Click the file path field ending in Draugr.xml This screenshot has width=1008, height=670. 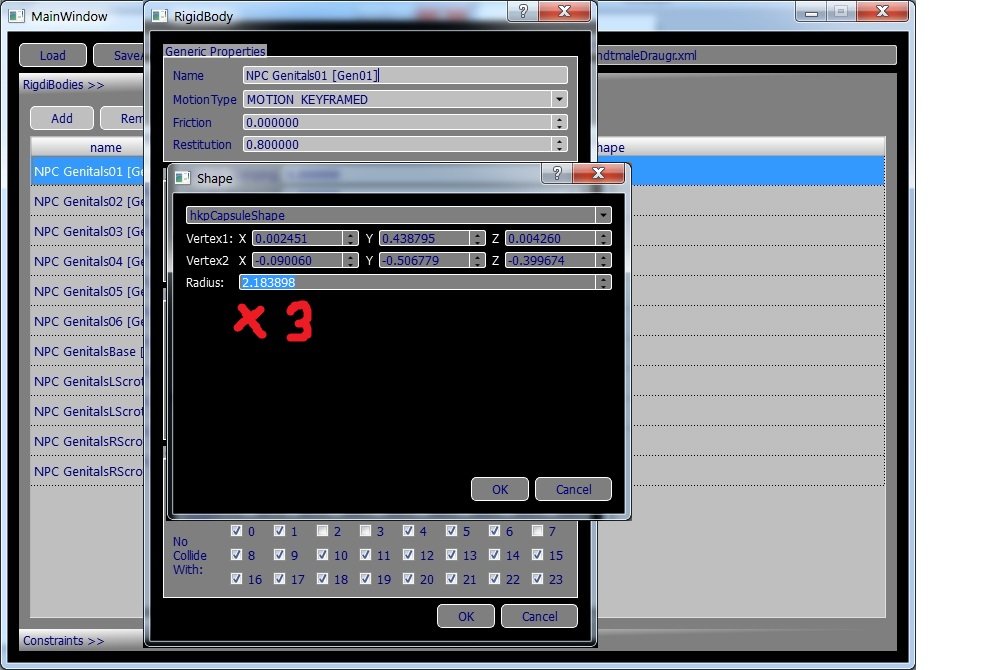tap(746, 55)
